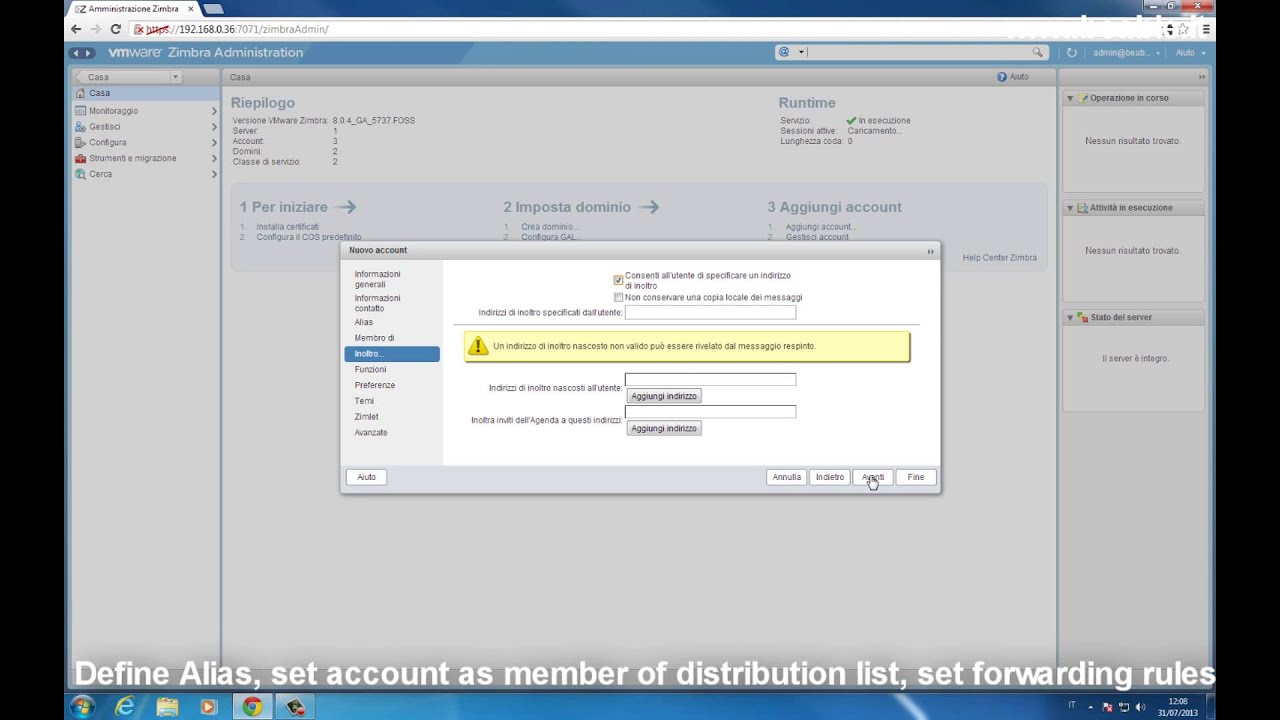Click Aggiungi indirizzo for hidden forwarding

pos(664,396)
